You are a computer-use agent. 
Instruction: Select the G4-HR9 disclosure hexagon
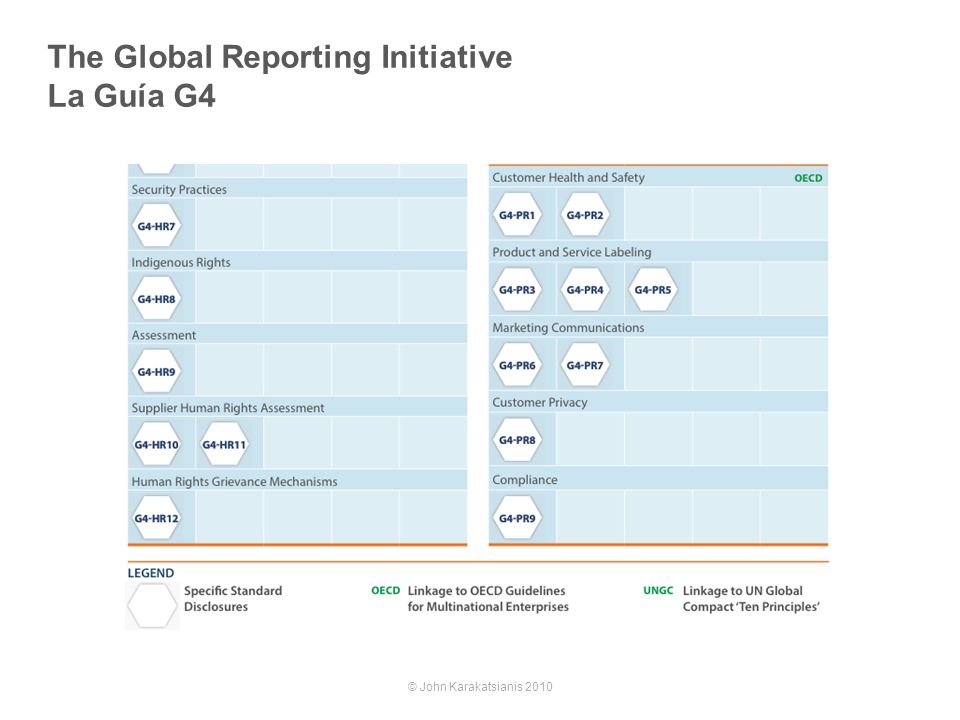coord(156,372)
